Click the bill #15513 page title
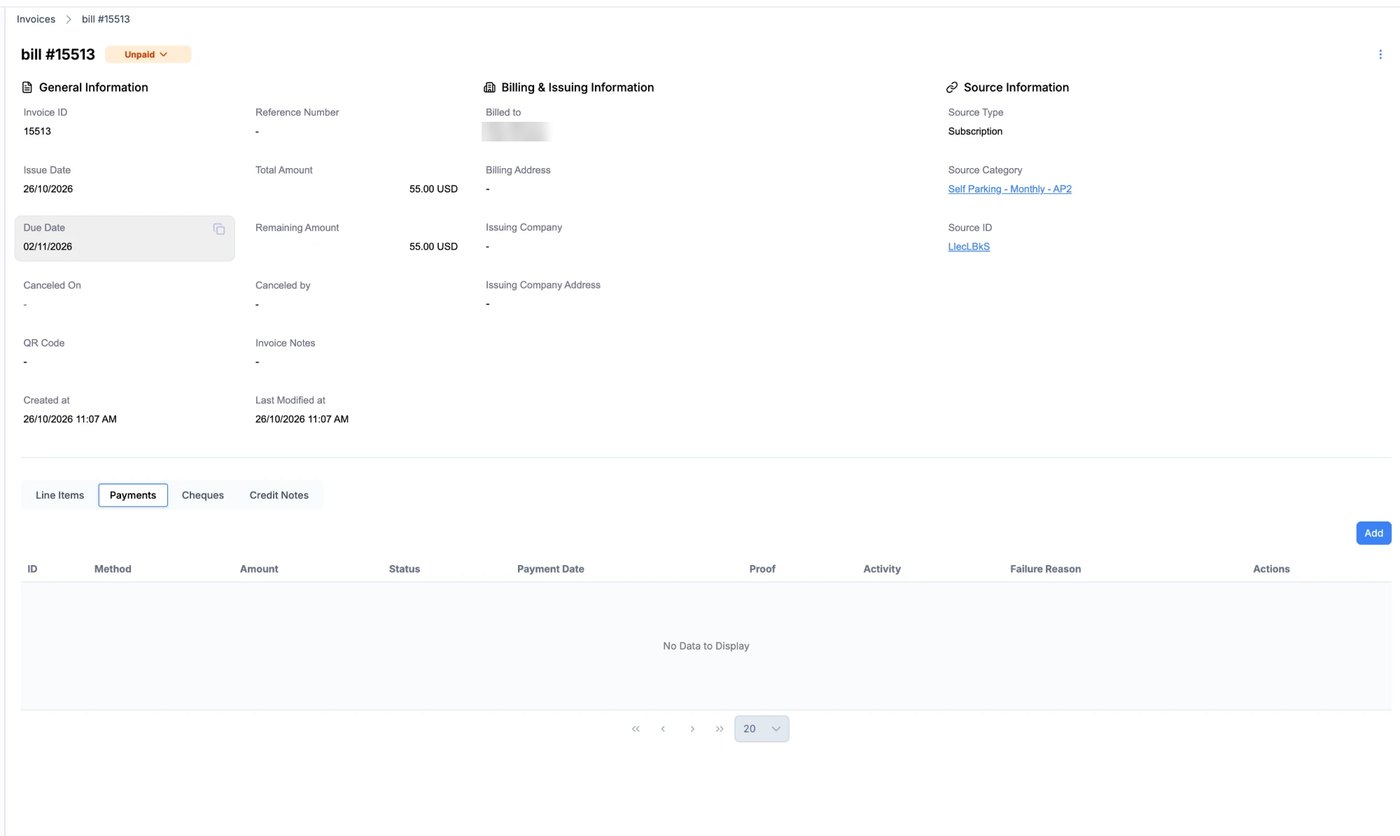Screen dimensions: 1400x836 click(58, 55)
